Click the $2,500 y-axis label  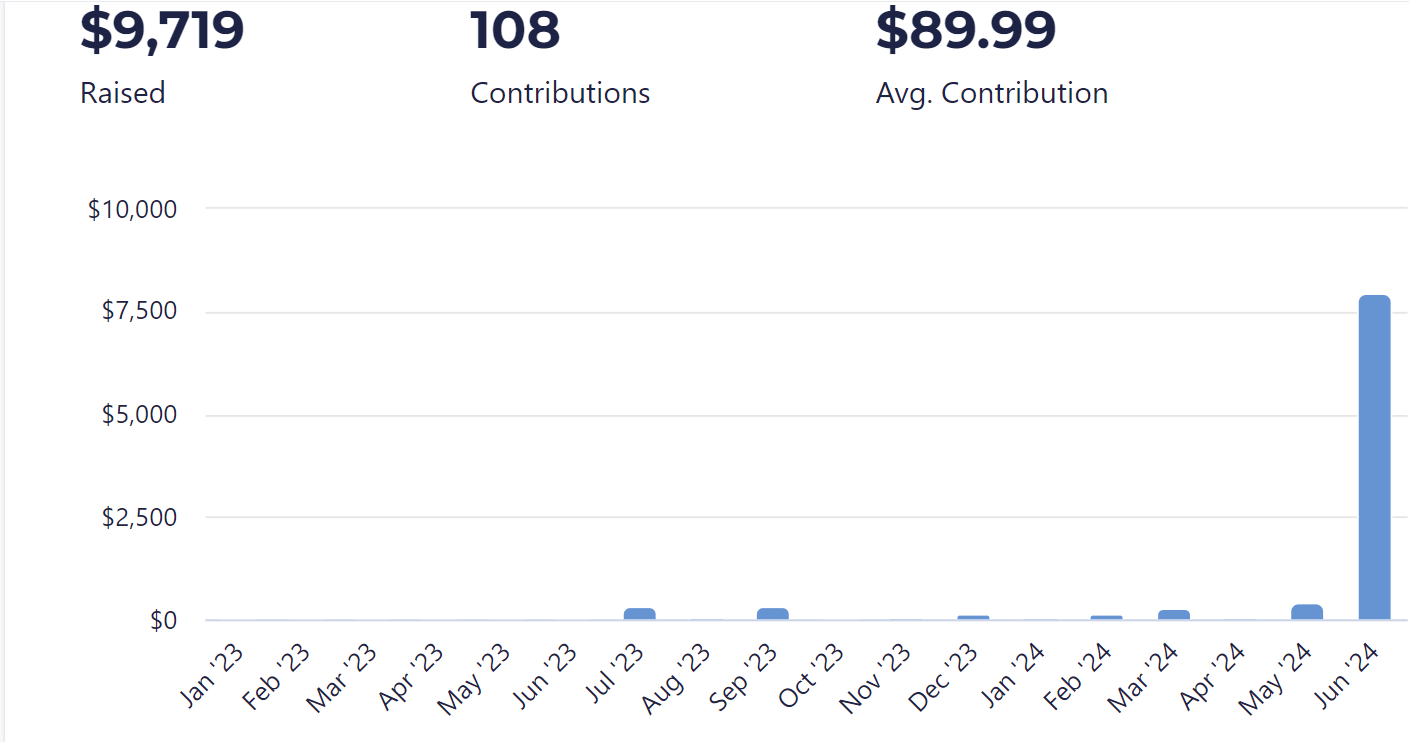coord(139,517)
